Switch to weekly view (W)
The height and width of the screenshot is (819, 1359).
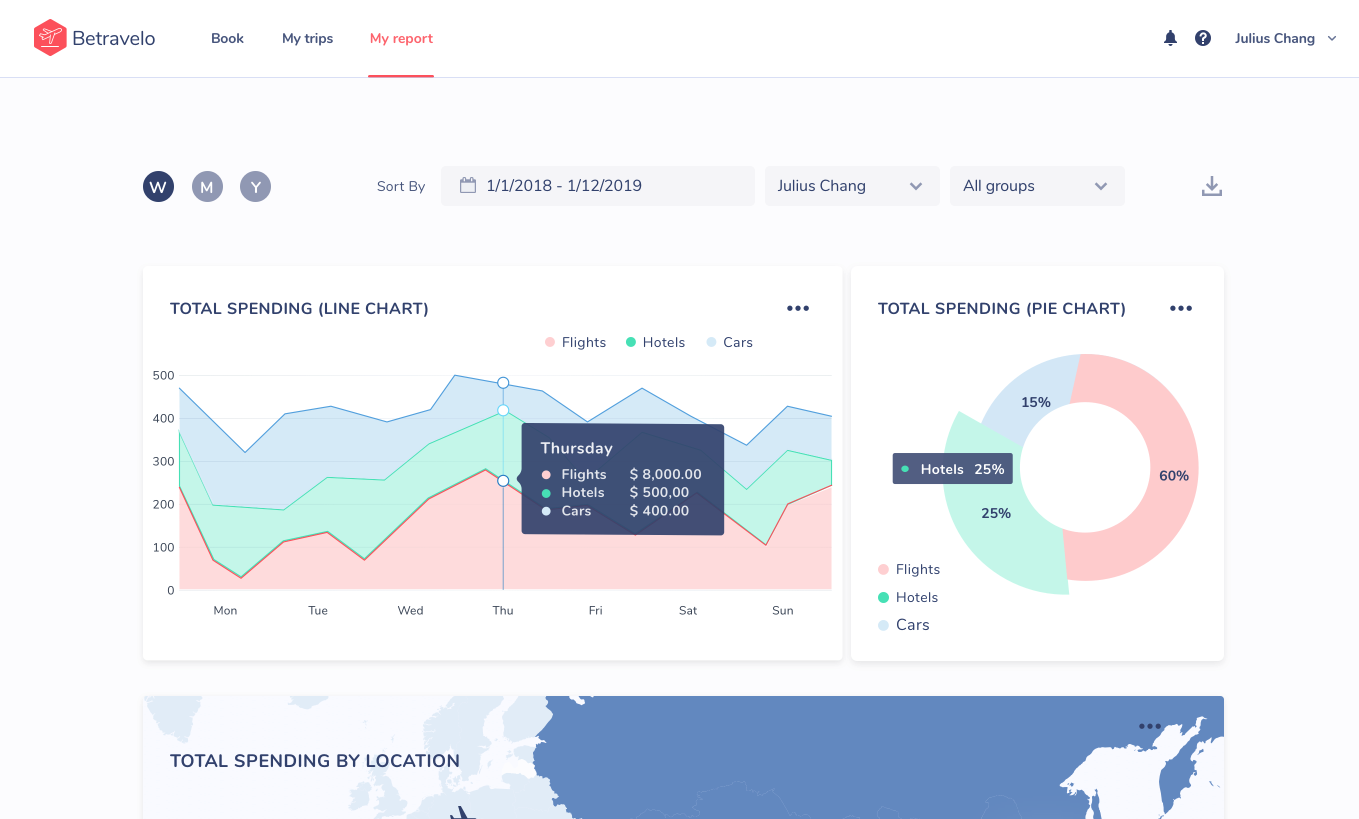click(x=158, y=186)
